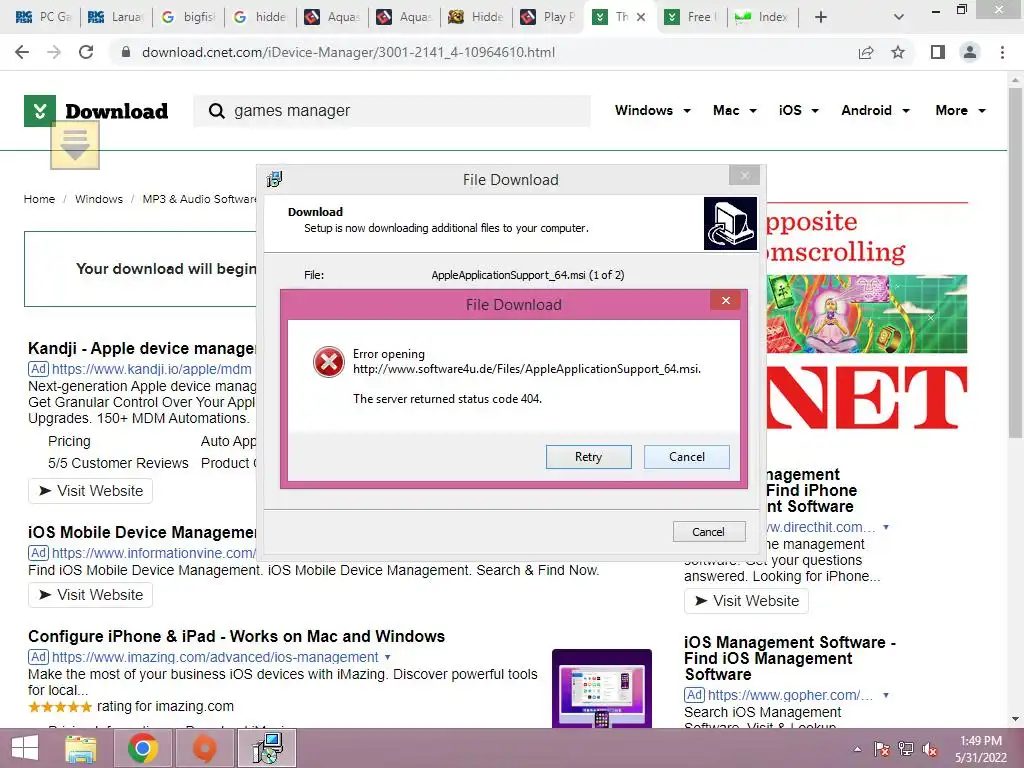This screenshot has height=768, width=1024.
Task: Open Chrome three-dot menu
Action: pyautogui.click(x=1002, y=52)
